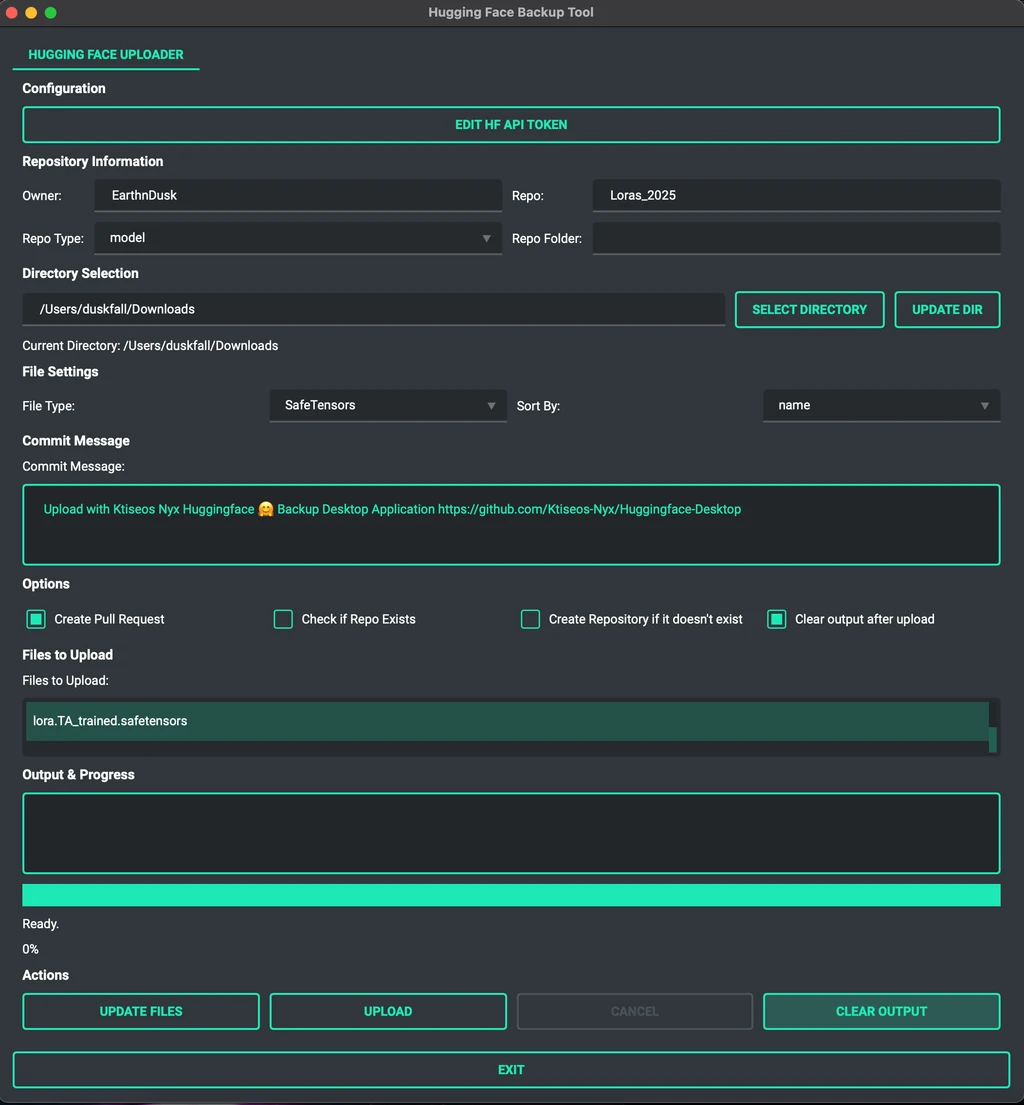The height and width of the screenshot is (1105, 1024).
Task: Enable the Check if Repo Exists checkbox
Action: pyautogui.click(x=283, y=619)
